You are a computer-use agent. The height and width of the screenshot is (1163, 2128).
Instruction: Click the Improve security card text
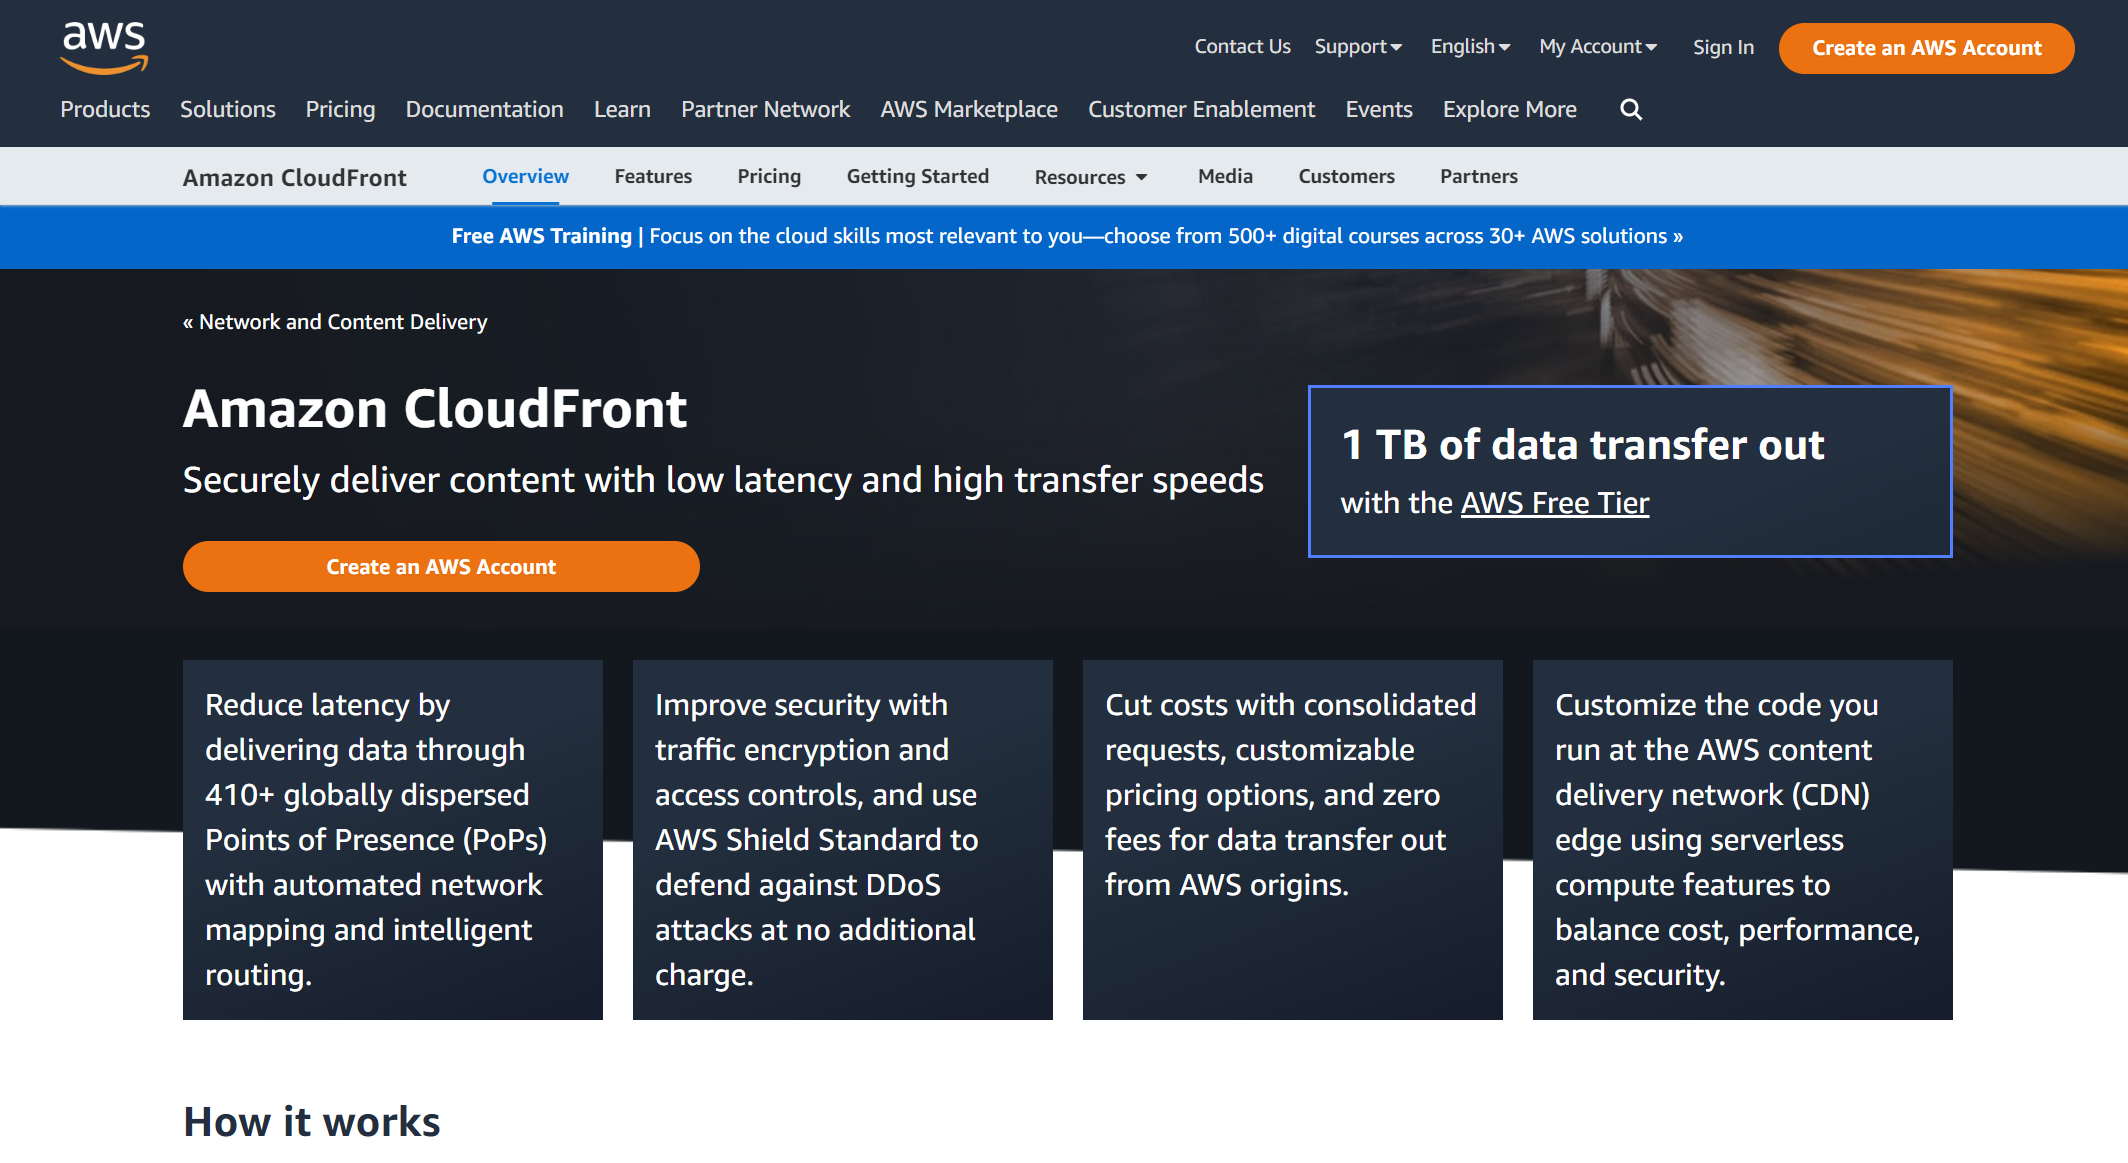(x=816, y=840)
